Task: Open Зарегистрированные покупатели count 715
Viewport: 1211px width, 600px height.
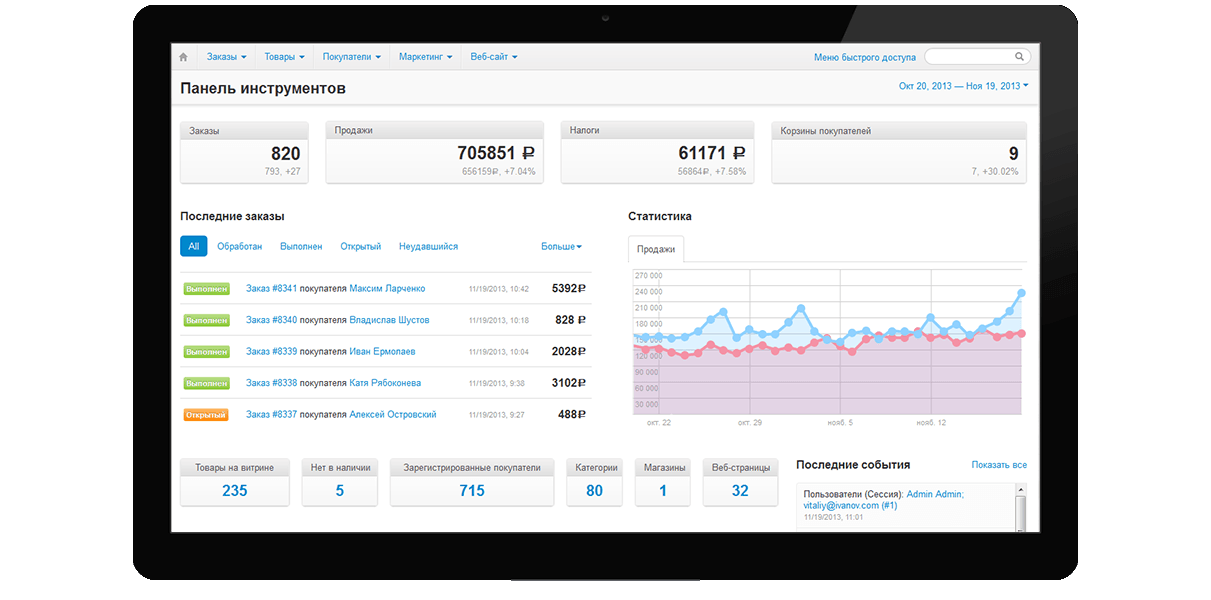Action: (x=472, y=491)
